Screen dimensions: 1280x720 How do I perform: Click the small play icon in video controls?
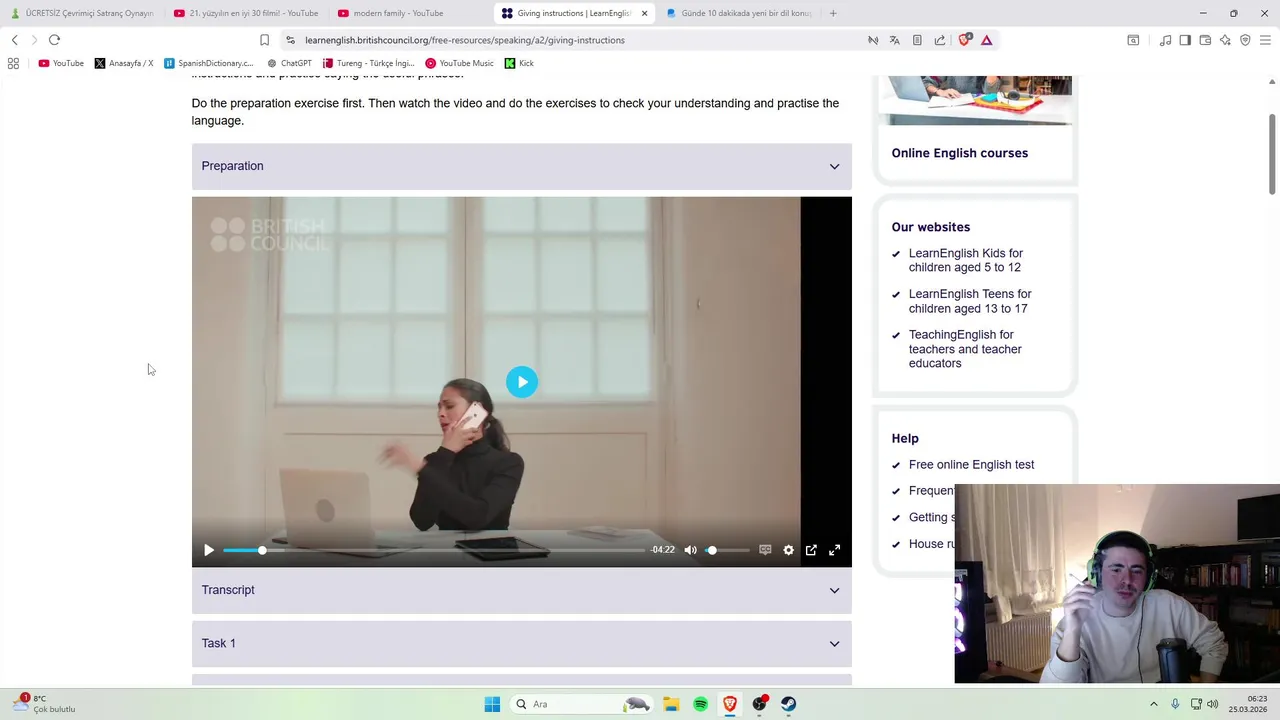click(209, 550)
